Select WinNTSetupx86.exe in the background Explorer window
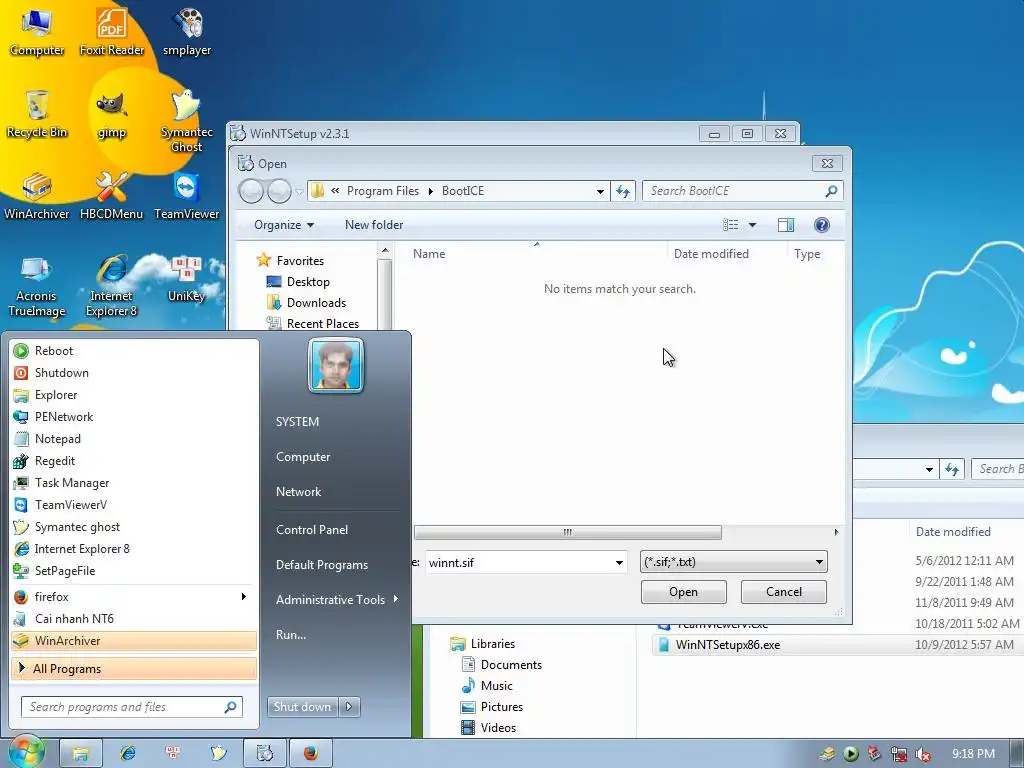Viewport: 1024px width, 768px height. [x=728, y=645]
